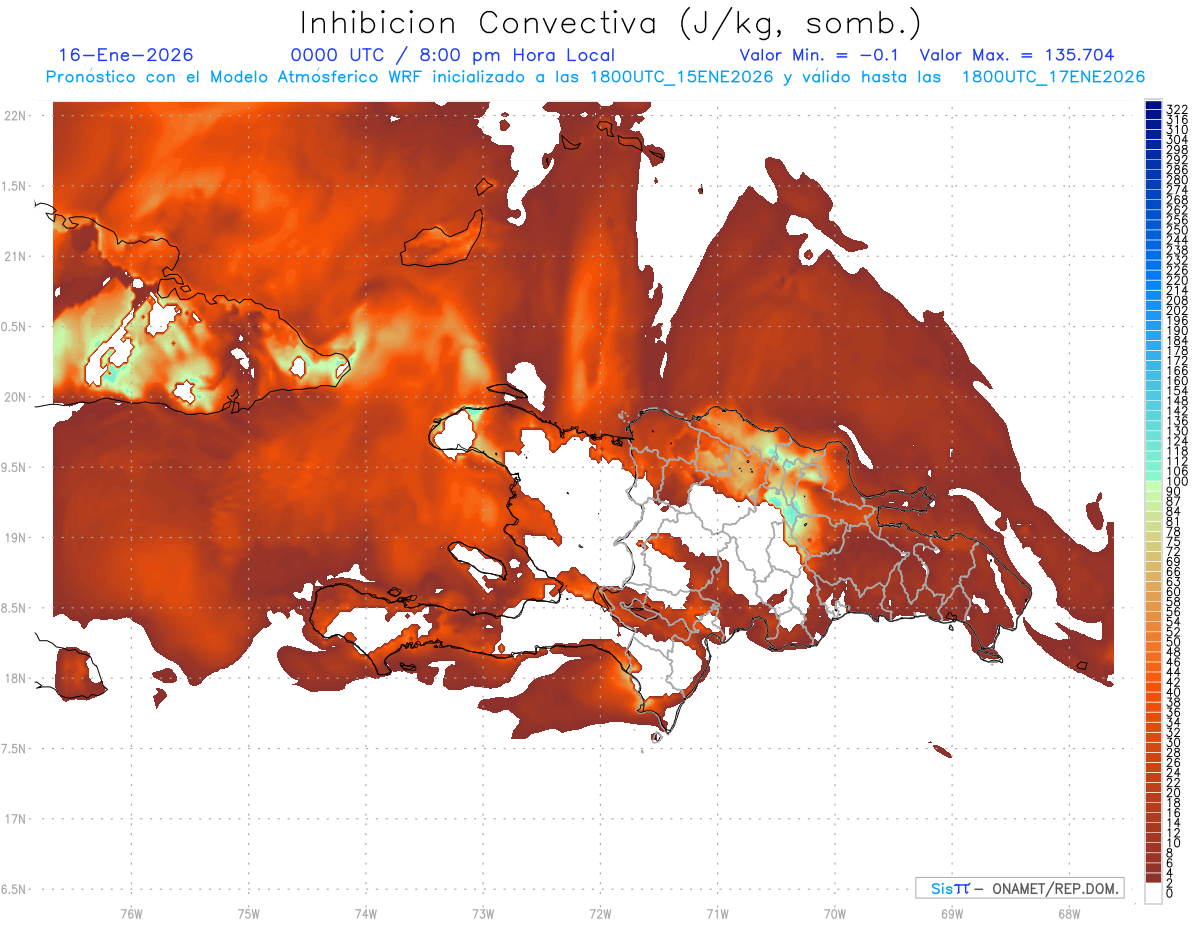Click the '1.5N' latitude label
This screenshot has width=1200, height=927.
click(x=15, y=186)
